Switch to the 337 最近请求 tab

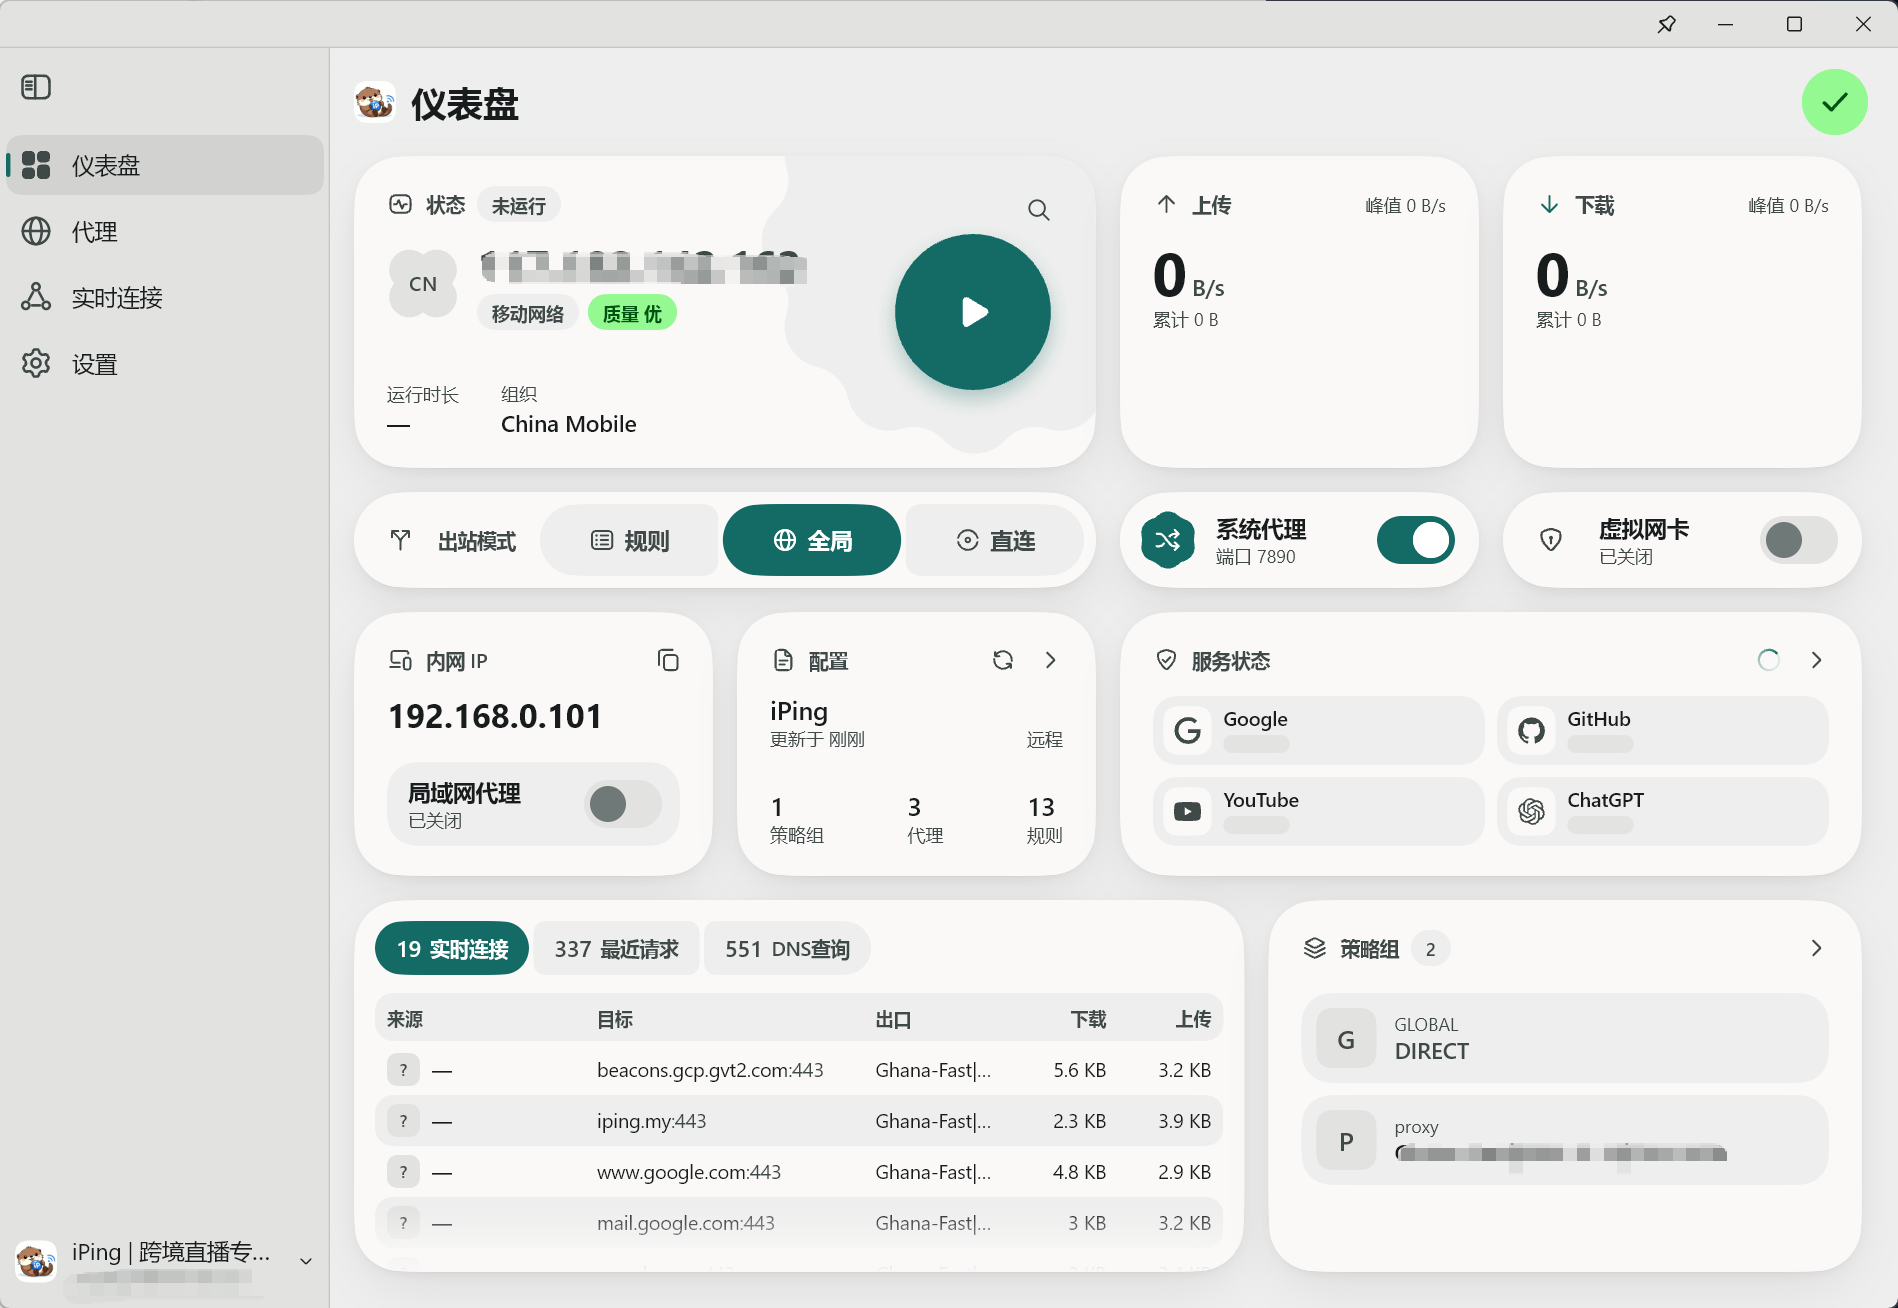click(616, 948)
